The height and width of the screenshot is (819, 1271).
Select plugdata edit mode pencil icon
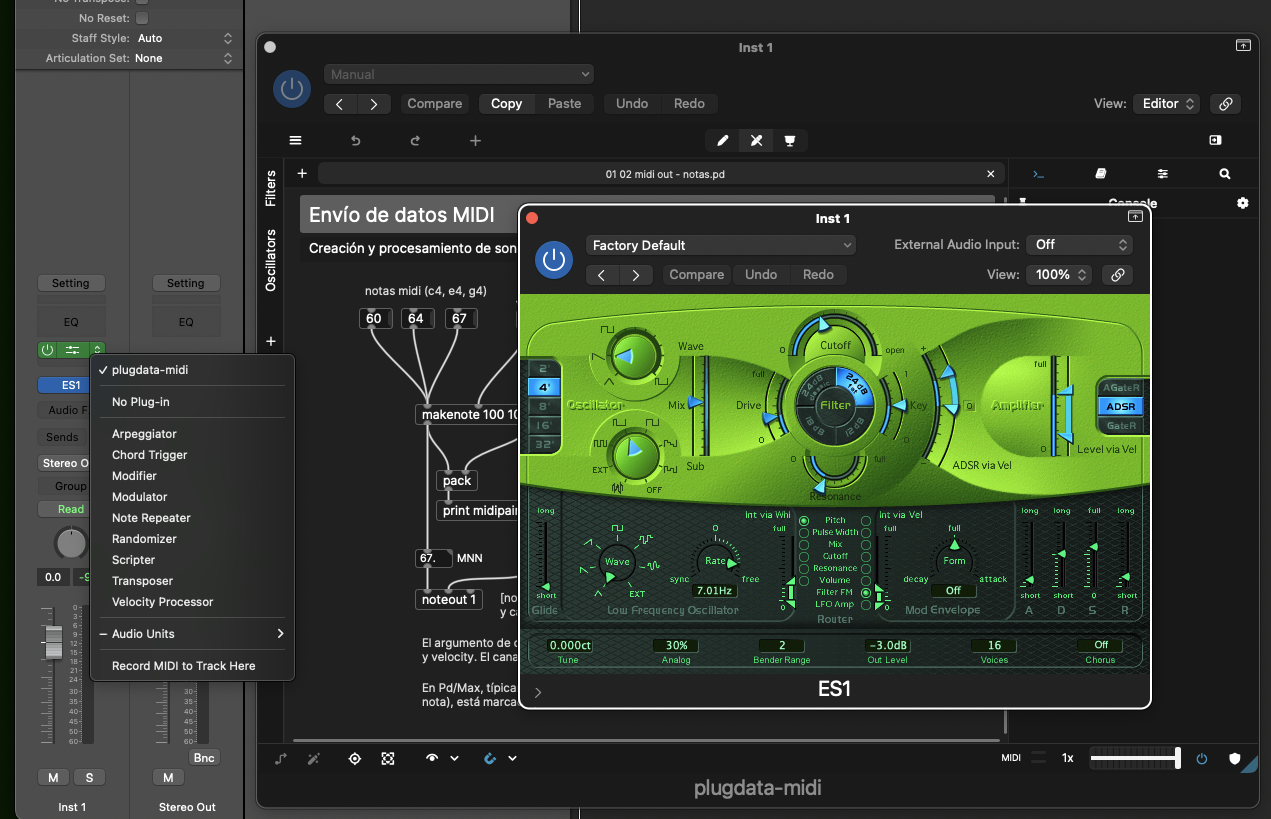click(x=723, y=141)
